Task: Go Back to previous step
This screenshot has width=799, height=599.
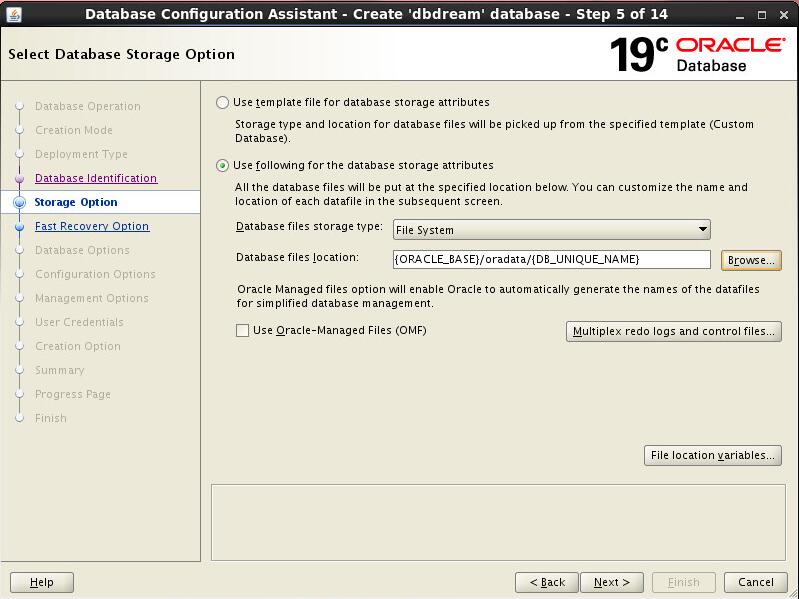Action: pyautogui.click(x=547, y=582)
